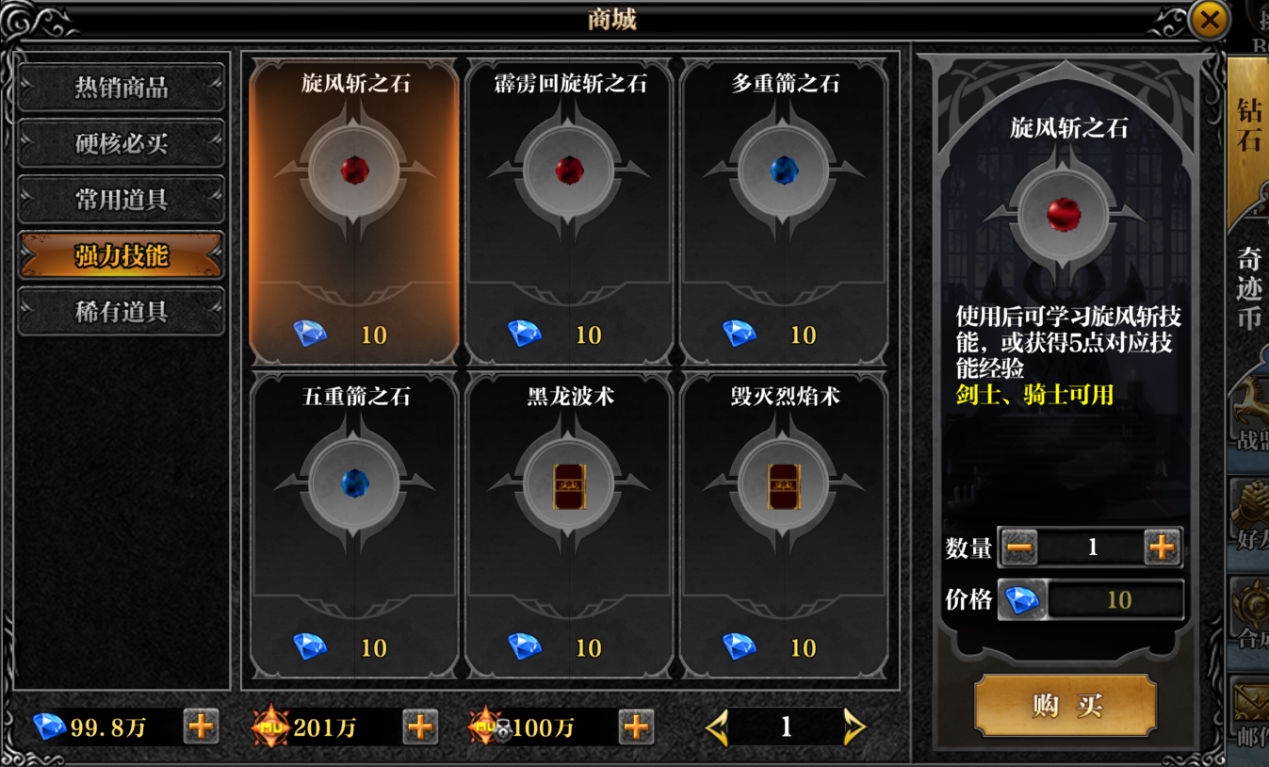Select the 多重箭之石 blue gem item
This screenshot has height=767, width=1269.
coord(784,212)
